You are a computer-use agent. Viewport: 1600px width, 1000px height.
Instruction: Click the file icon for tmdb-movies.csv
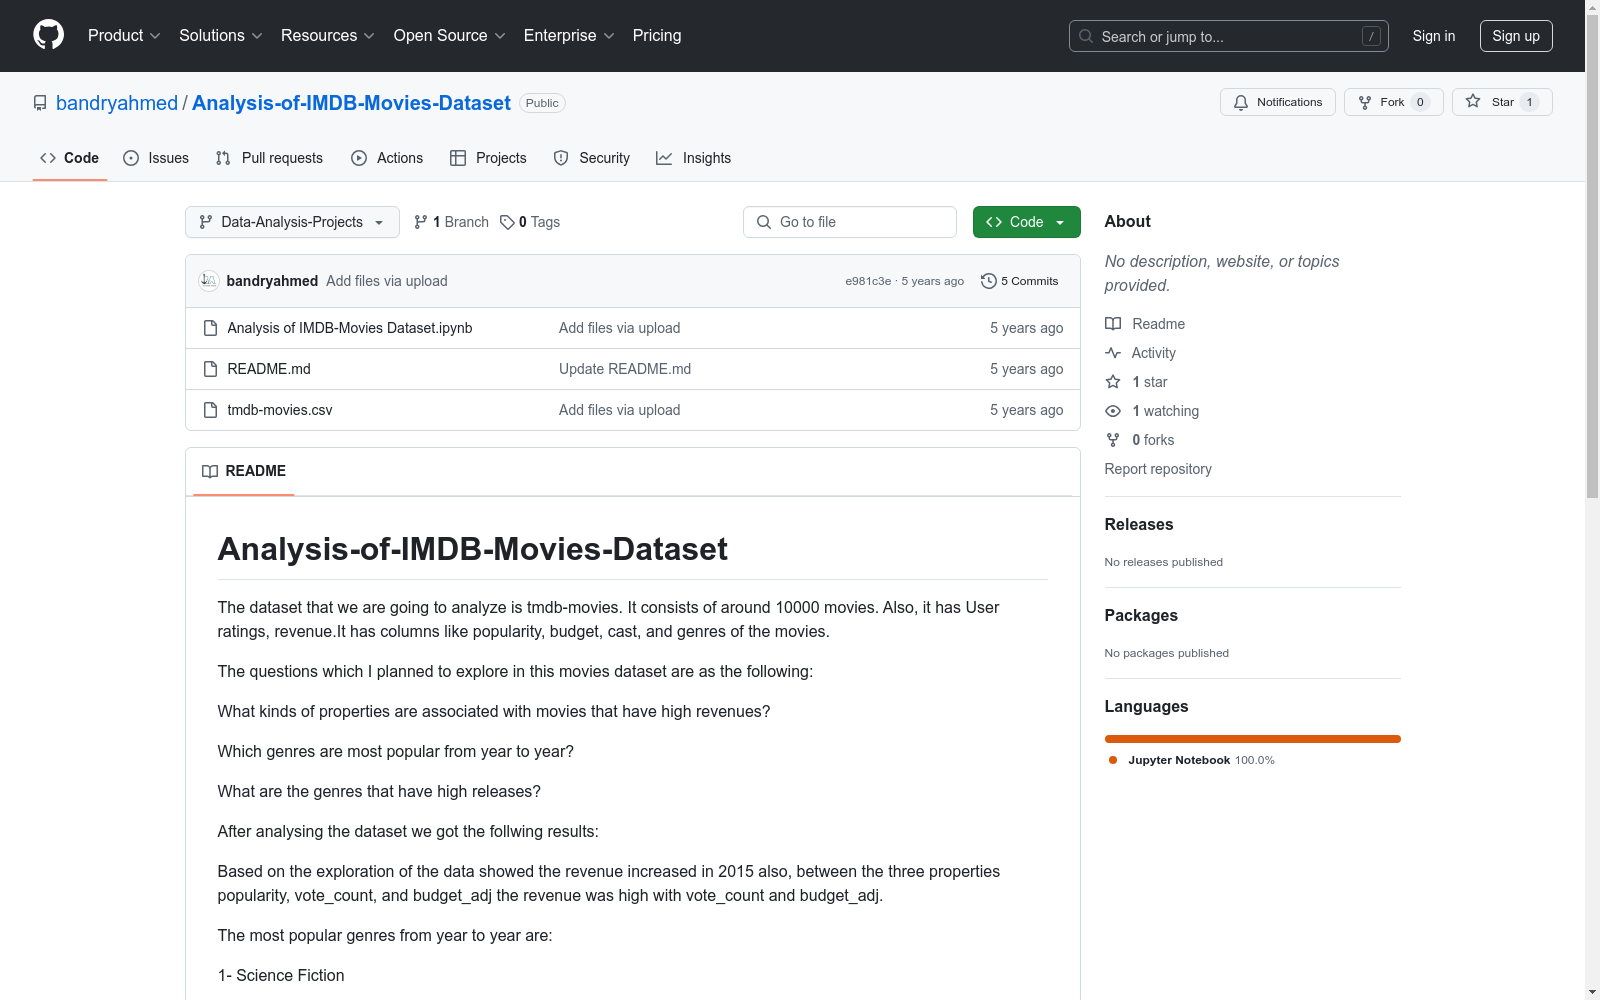tap(210, 410)
